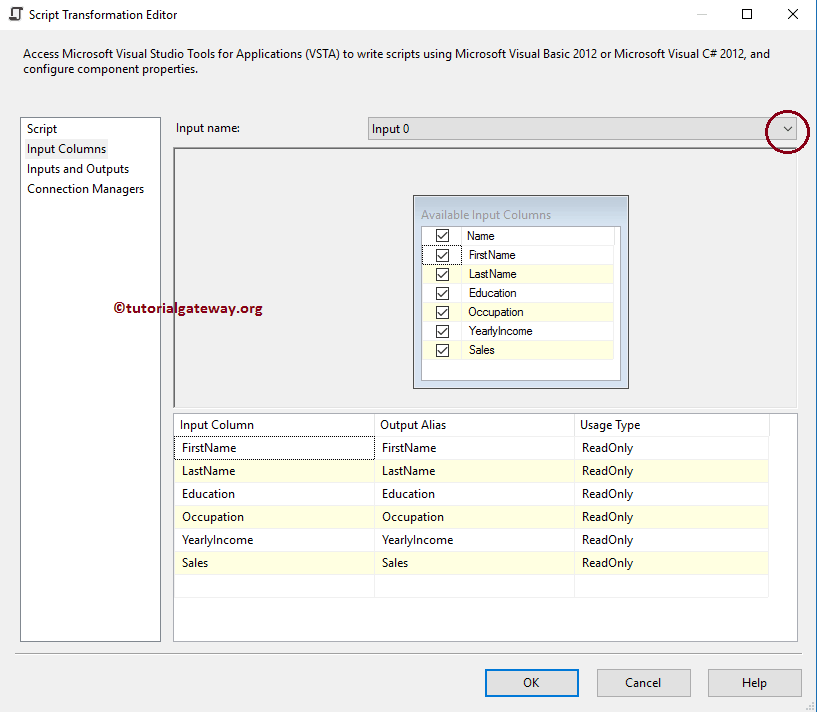The image size is (817, 712).
Task: Uncheck the Sales input column
Action: [x=442, y=349]
